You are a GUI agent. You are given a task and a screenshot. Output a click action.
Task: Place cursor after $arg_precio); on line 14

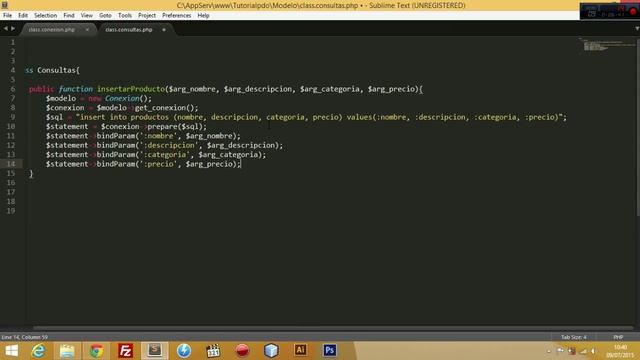pos(241,164)
